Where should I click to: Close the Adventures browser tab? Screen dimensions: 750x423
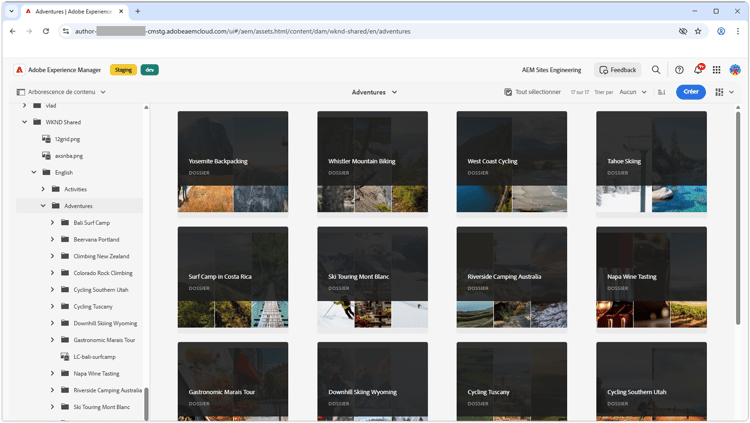click(x=121, y=11)
